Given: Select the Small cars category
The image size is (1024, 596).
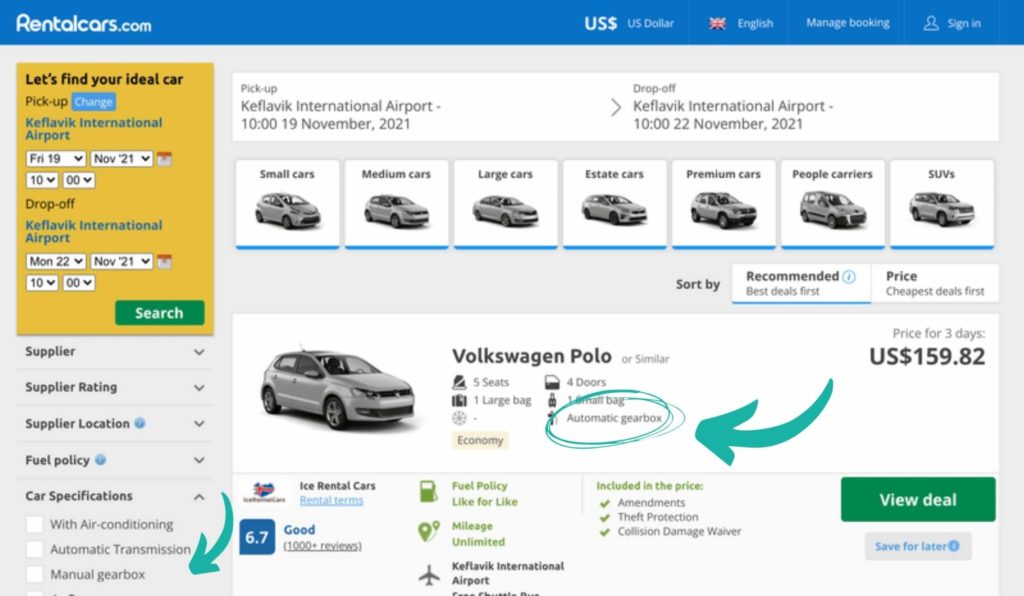Looking at the screenshot, I should point(287,204).
